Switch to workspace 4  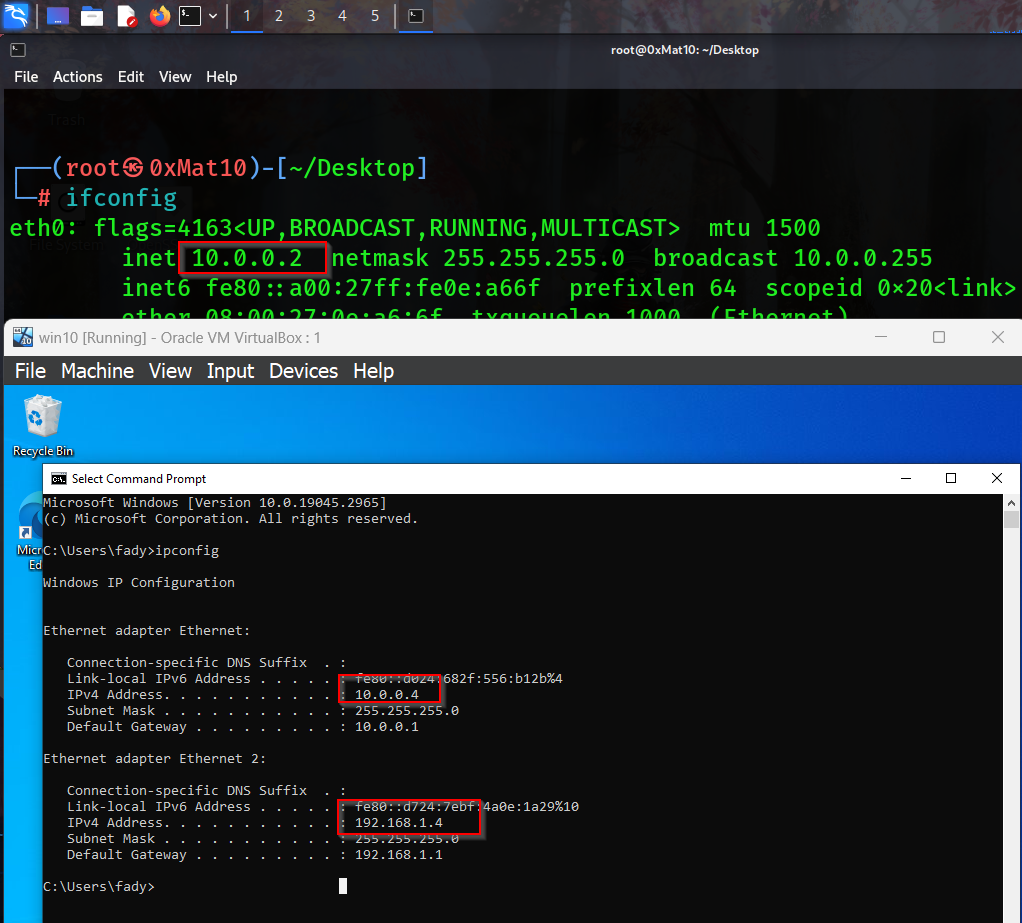click(343, 16)
